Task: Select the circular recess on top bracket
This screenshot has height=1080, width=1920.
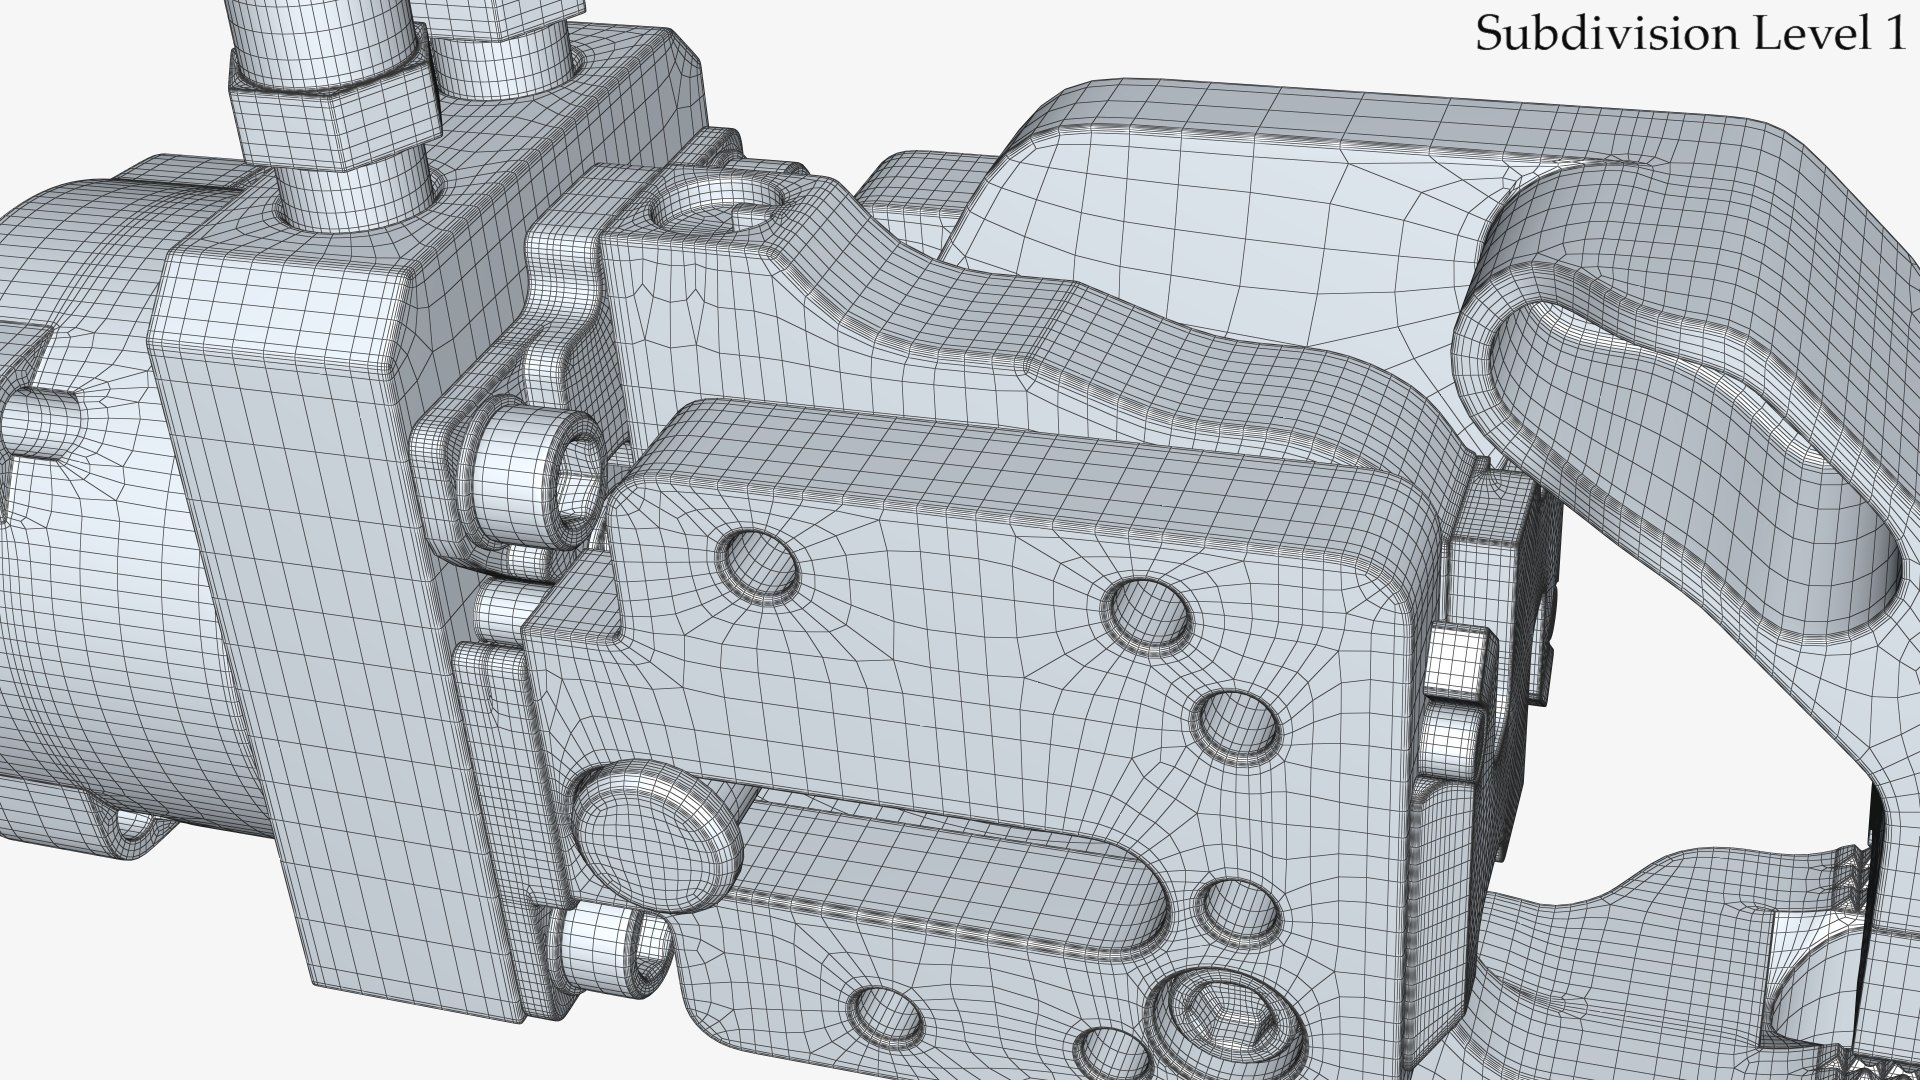Action: [x=715, y=209]
